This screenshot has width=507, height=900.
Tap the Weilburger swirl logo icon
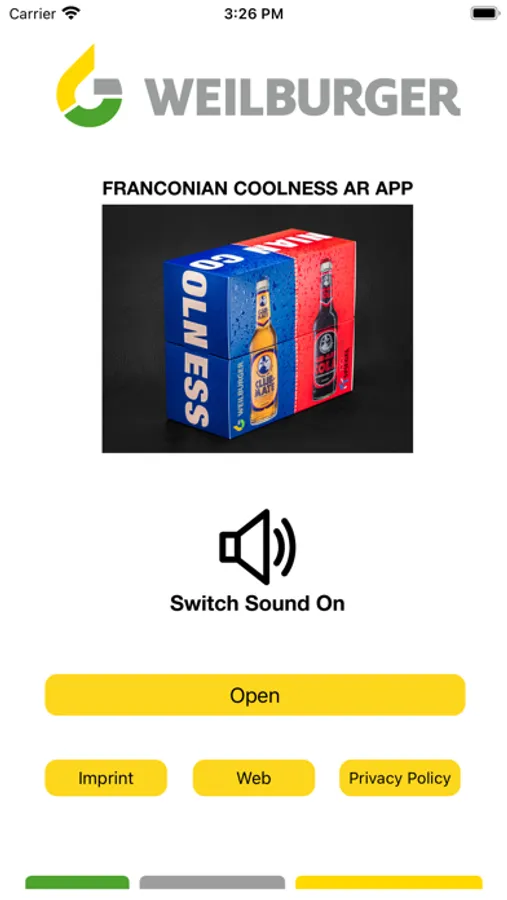(x=89, y=86)
